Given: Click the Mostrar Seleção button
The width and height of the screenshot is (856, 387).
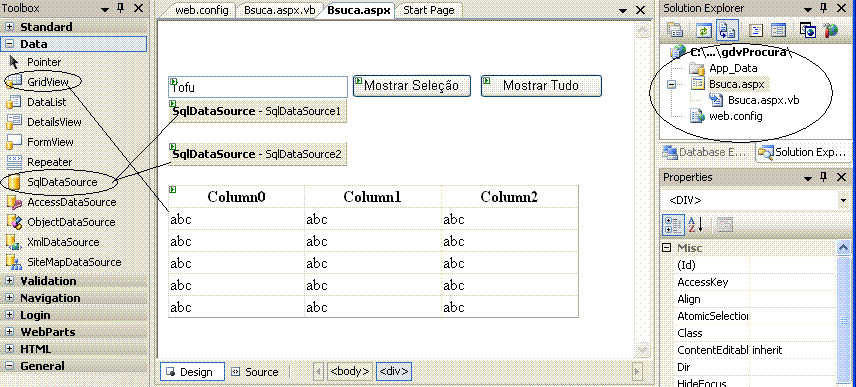Looking at the screenshot, I should pyautogui.click(x=412, y=86).
